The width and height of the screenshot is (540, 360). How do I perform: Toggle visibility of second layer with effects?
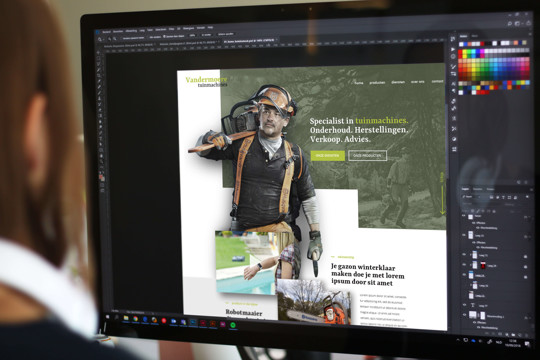point(464,235)
